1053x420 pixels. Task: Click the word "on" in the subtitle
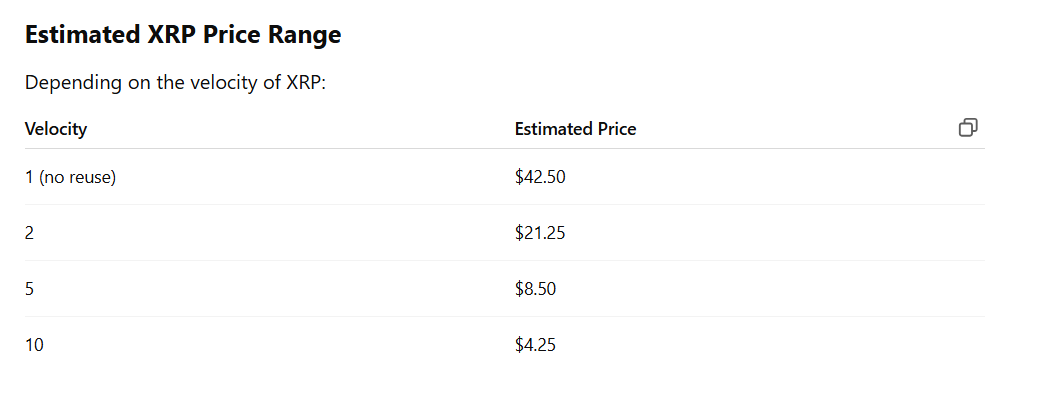139,82
